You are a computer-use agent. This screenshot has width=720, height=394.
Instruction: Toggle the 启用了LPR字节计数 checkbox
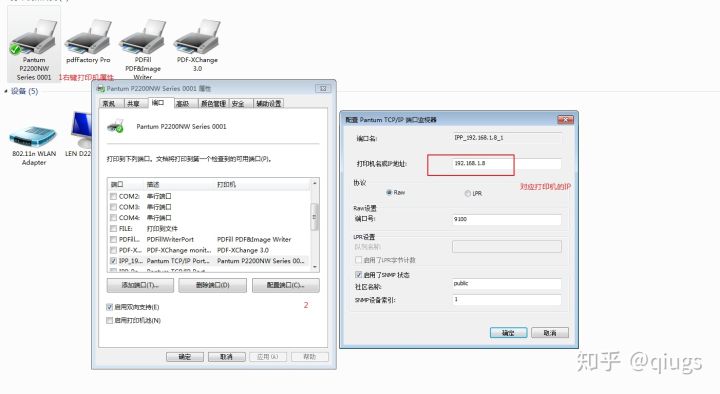pos(359,260)
